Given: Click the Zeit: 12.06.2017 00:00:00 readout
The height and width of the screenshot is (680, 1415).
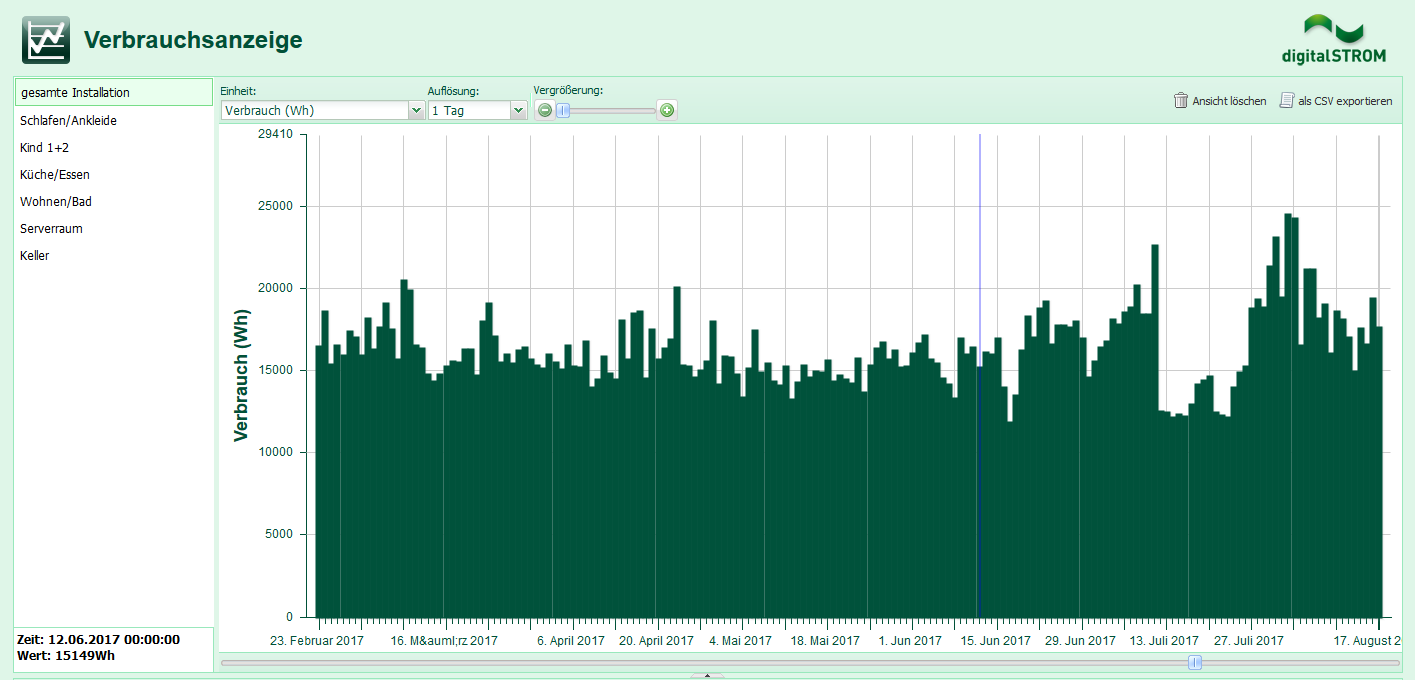Looking at the screenshot, I should (98, 639).
